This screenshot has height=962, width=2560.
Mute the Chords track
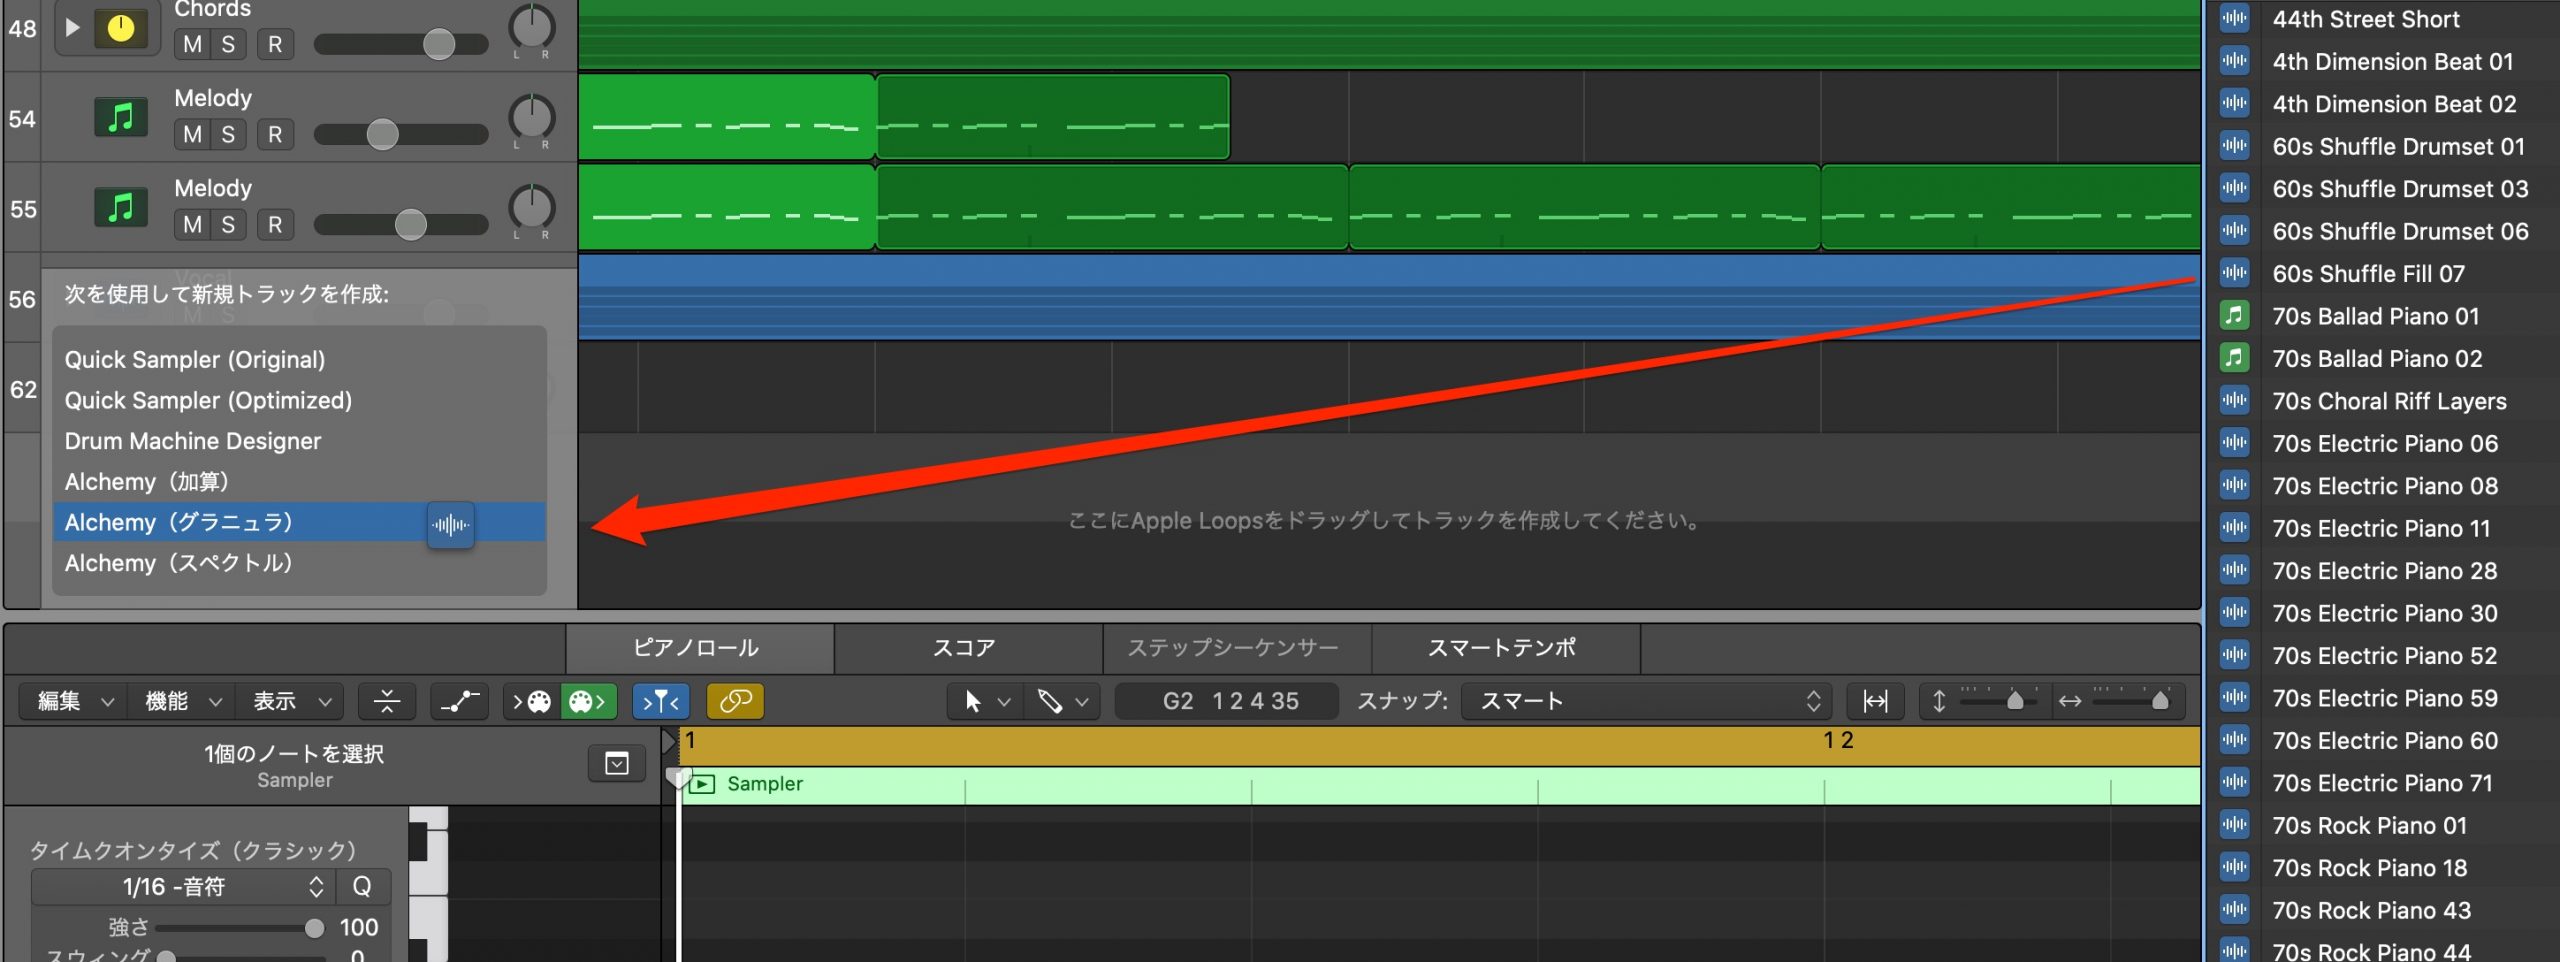point(193,44)
